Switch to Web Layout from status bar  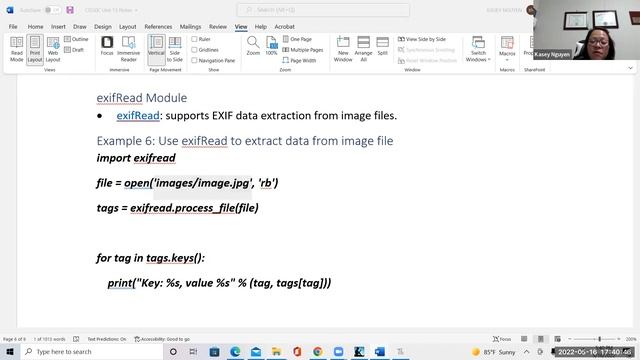pyautogui.click(x=557, y=339)
